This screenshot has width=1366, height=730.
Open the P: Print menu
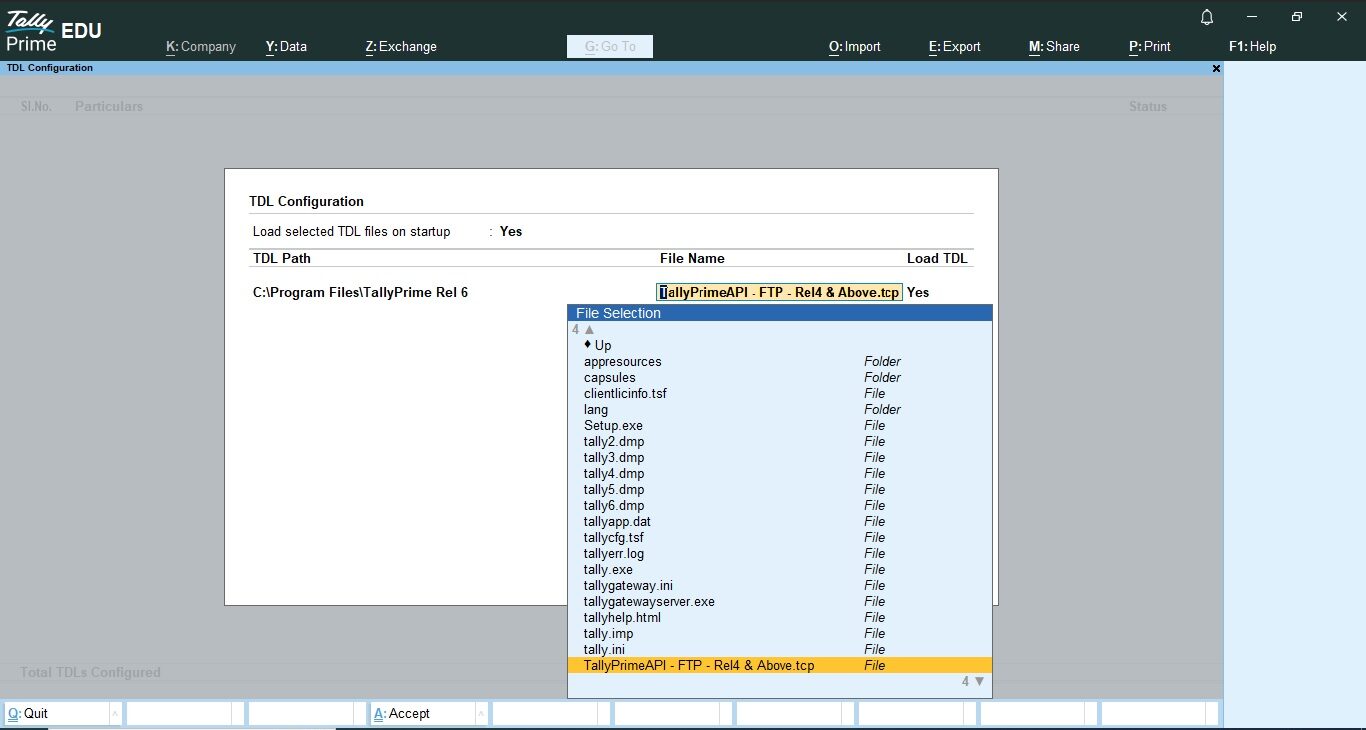[x=1150, y=46]
